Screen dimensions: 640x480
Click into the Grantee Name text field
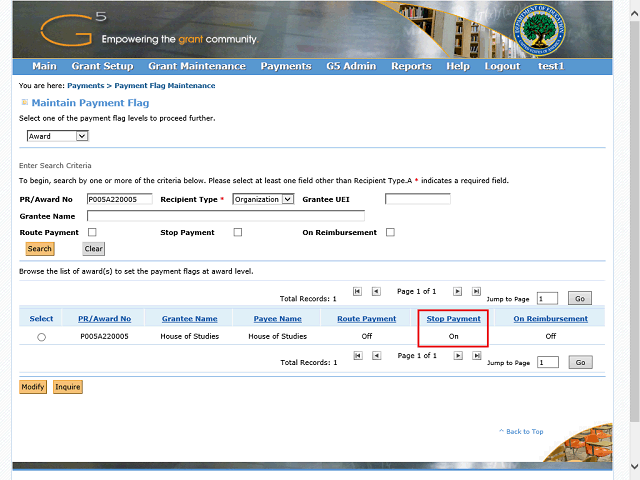tap(226, 215)
